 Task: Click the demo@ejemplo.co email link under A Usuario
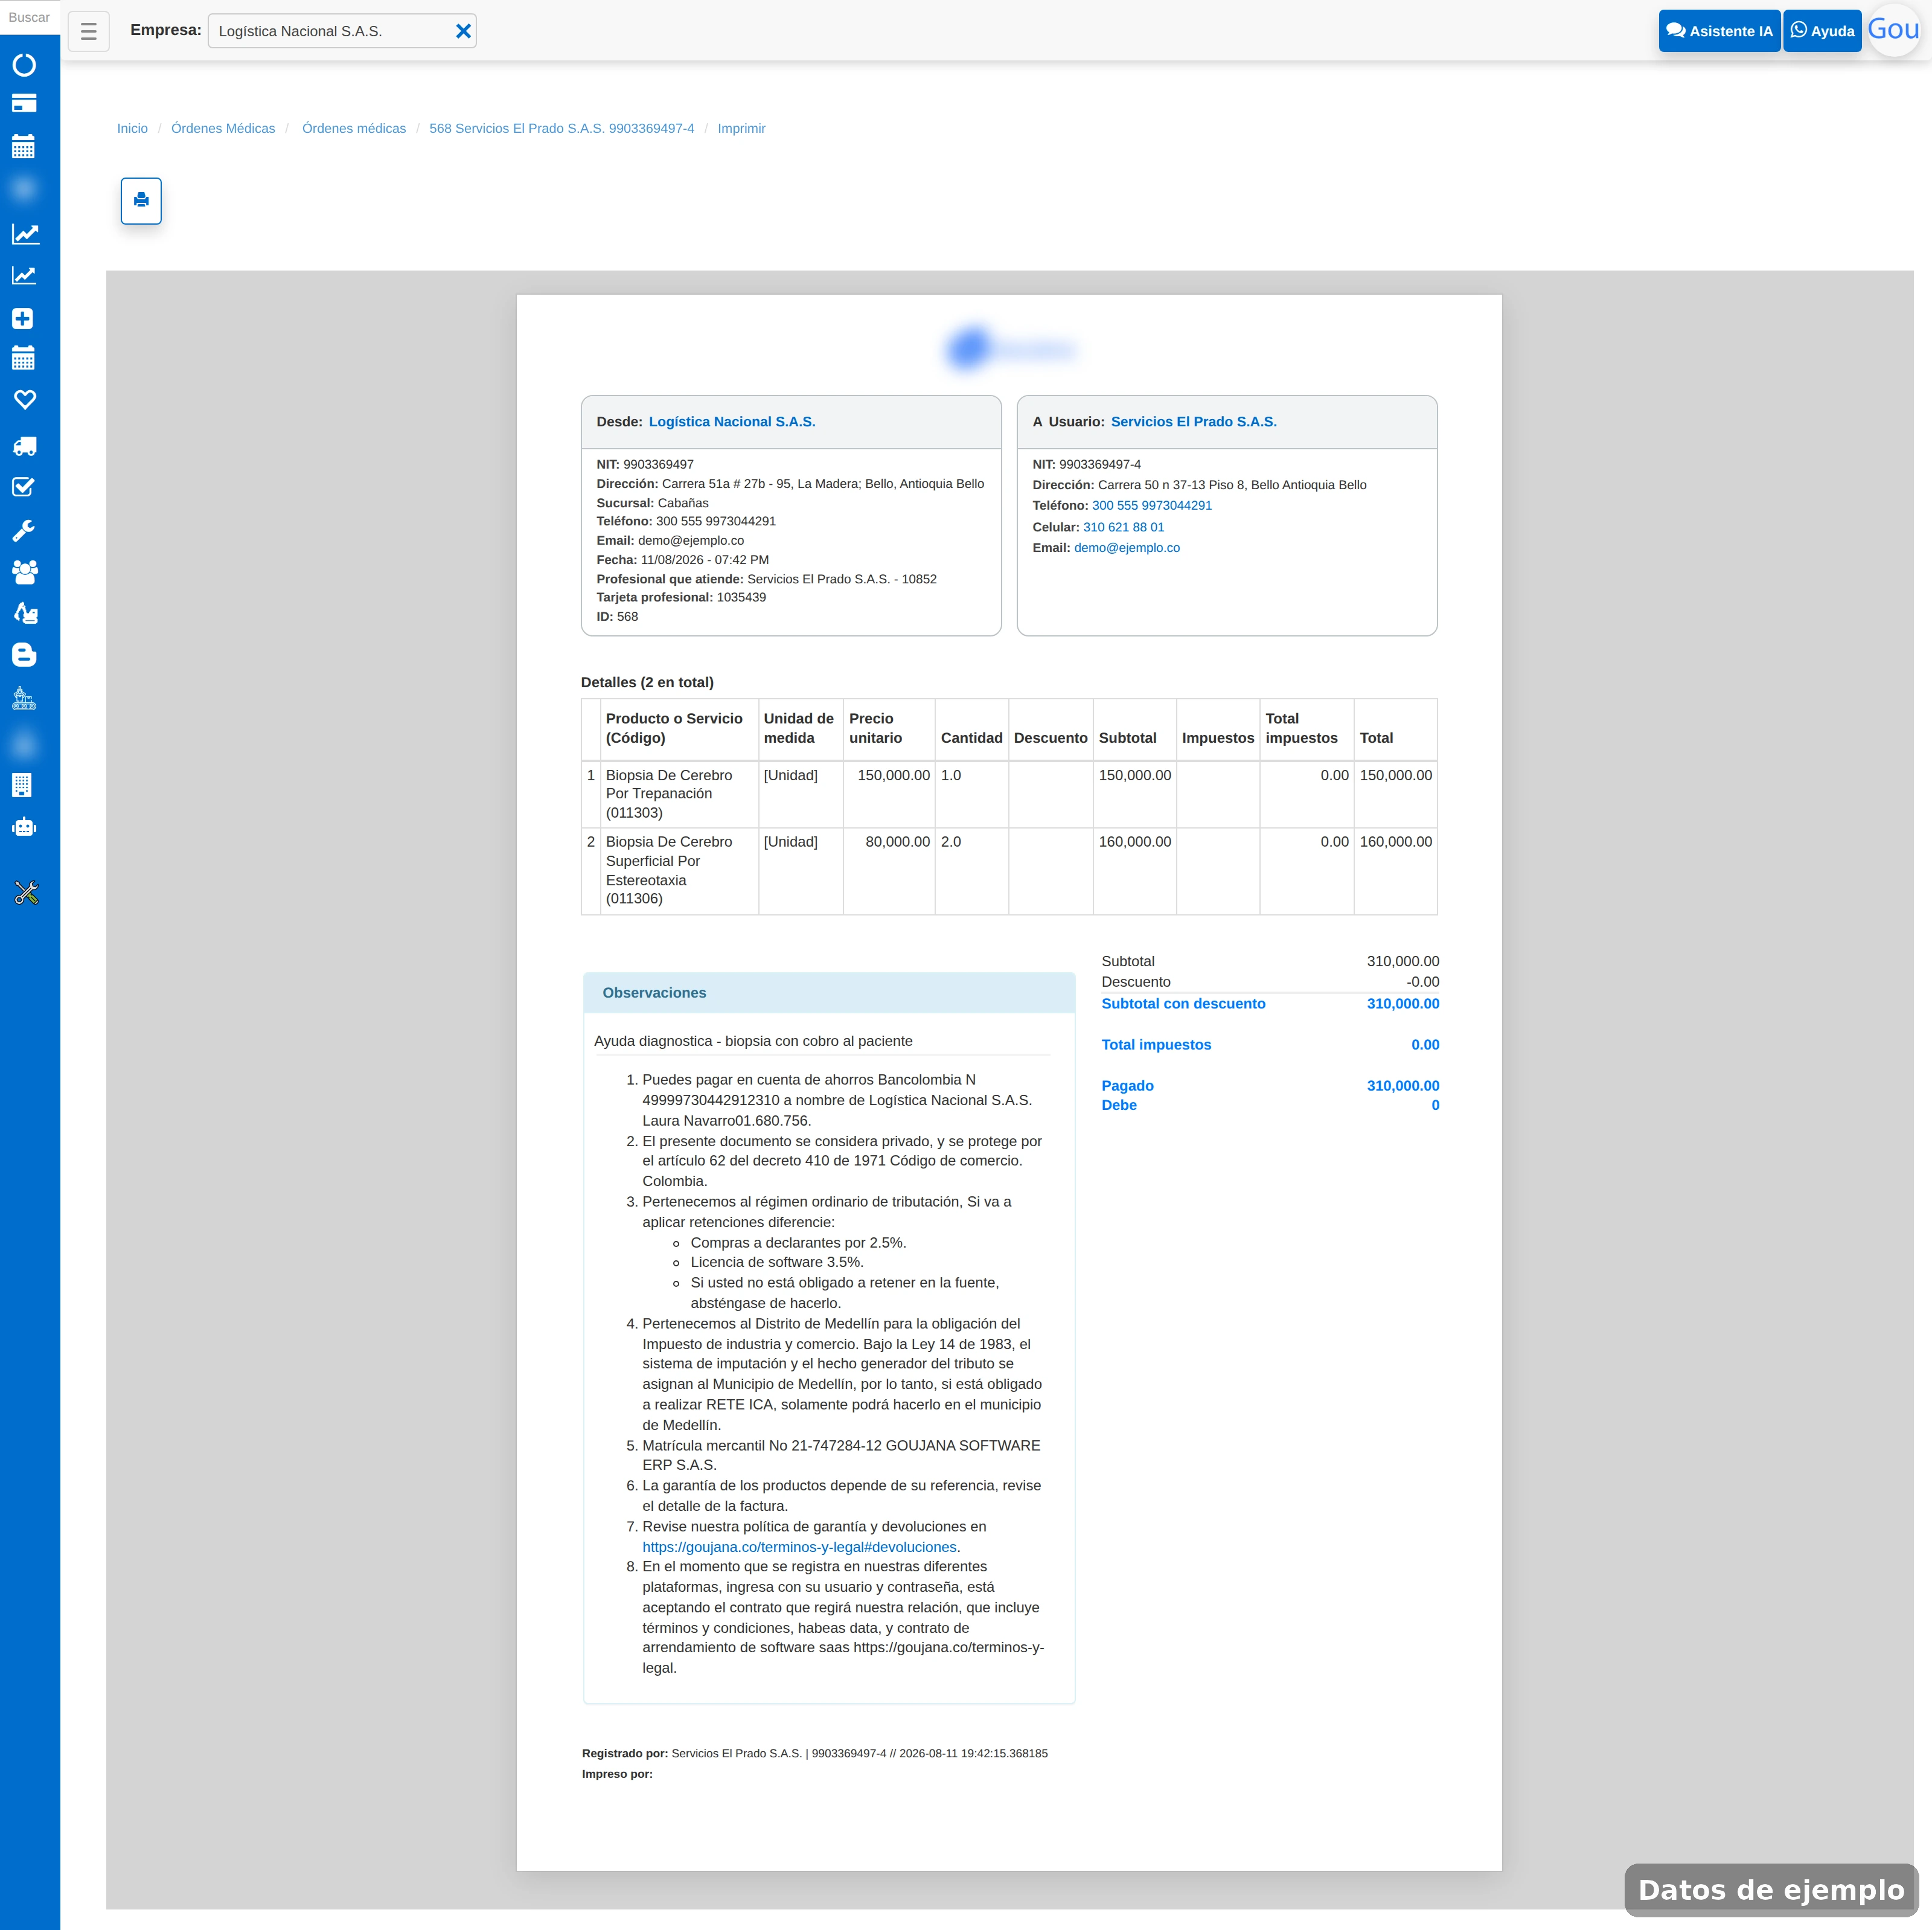click(1127, 548)
